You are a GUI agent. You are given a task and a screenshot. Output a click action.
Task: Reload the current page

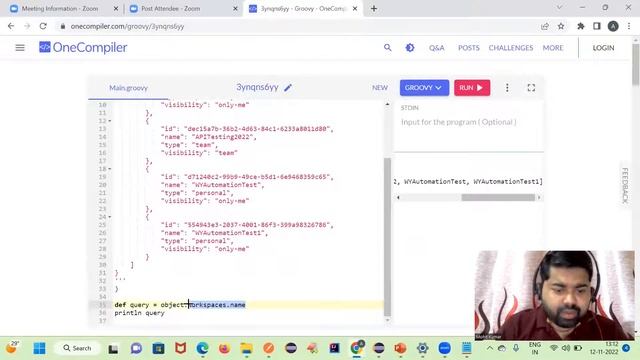tap(43, 26)
